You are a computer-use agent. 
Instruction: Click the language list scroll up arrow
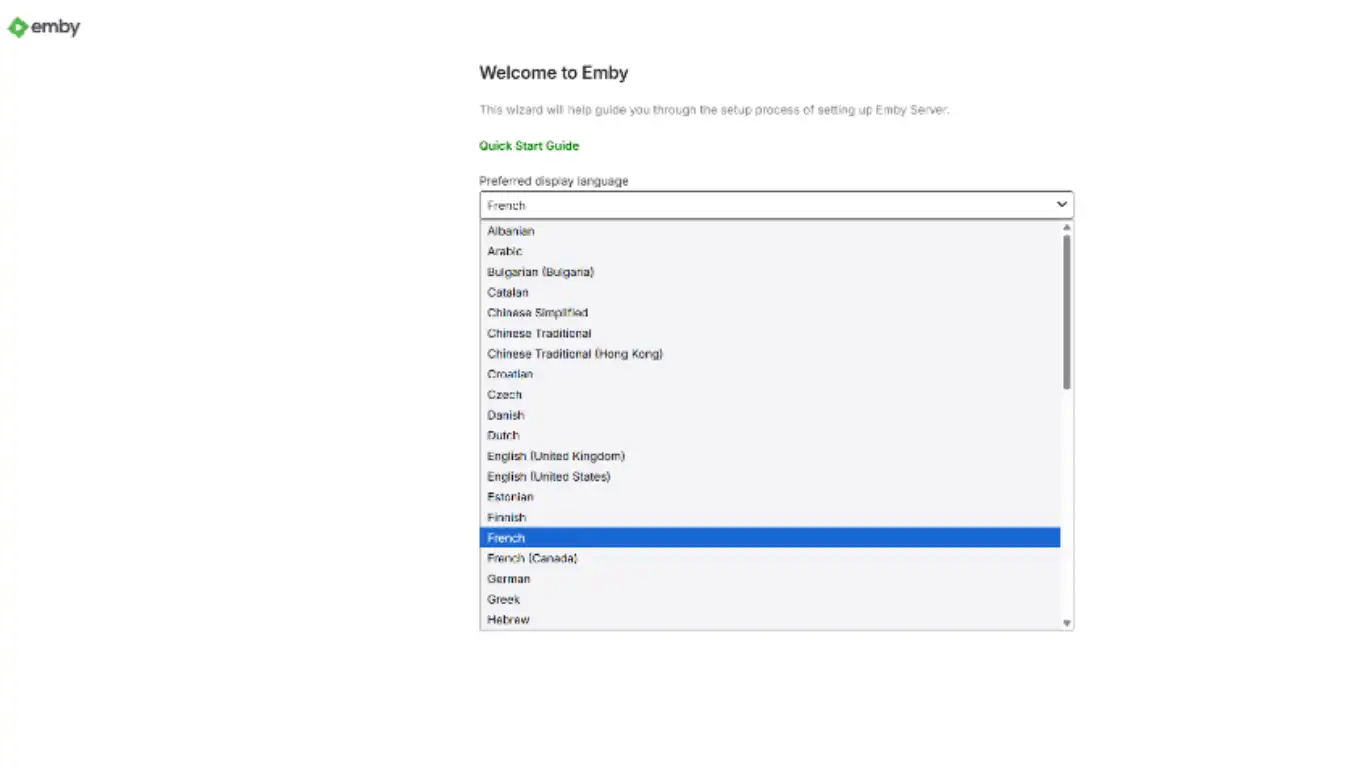coord(1067,228)
